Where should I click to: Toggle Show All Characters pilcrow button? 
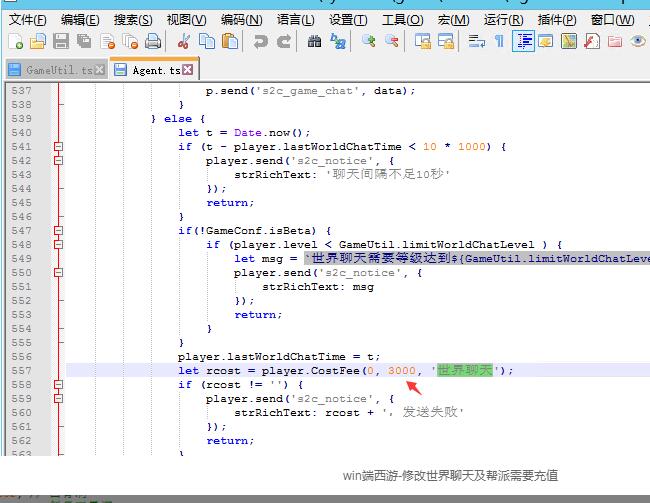click(x=499, y=41)
